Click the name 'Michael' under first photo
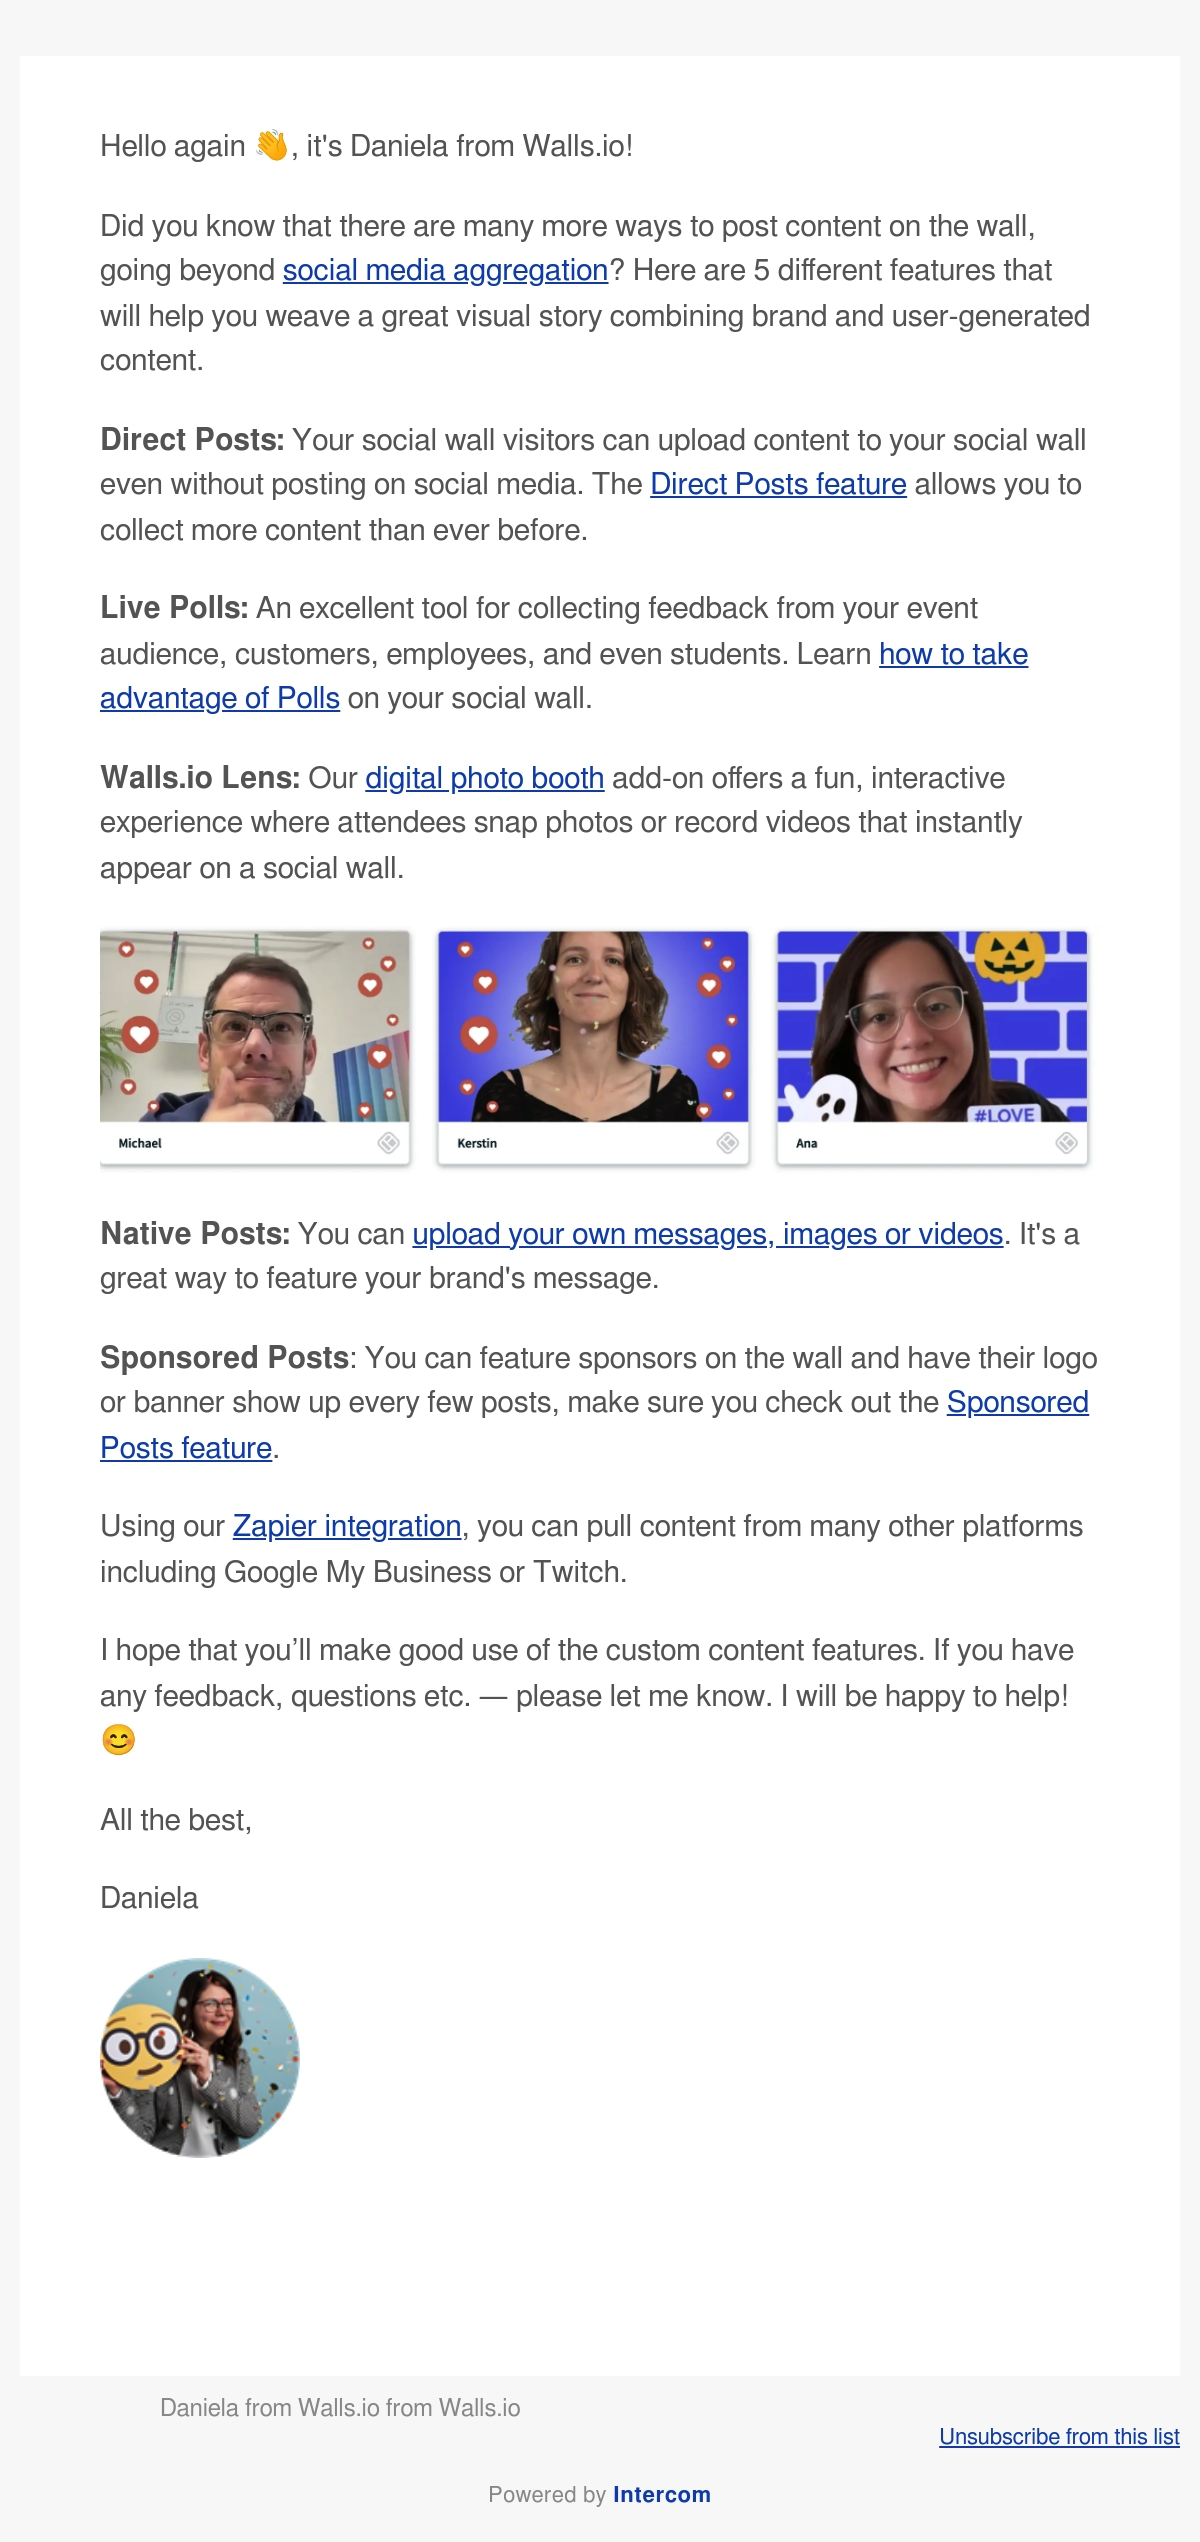 140,1143
